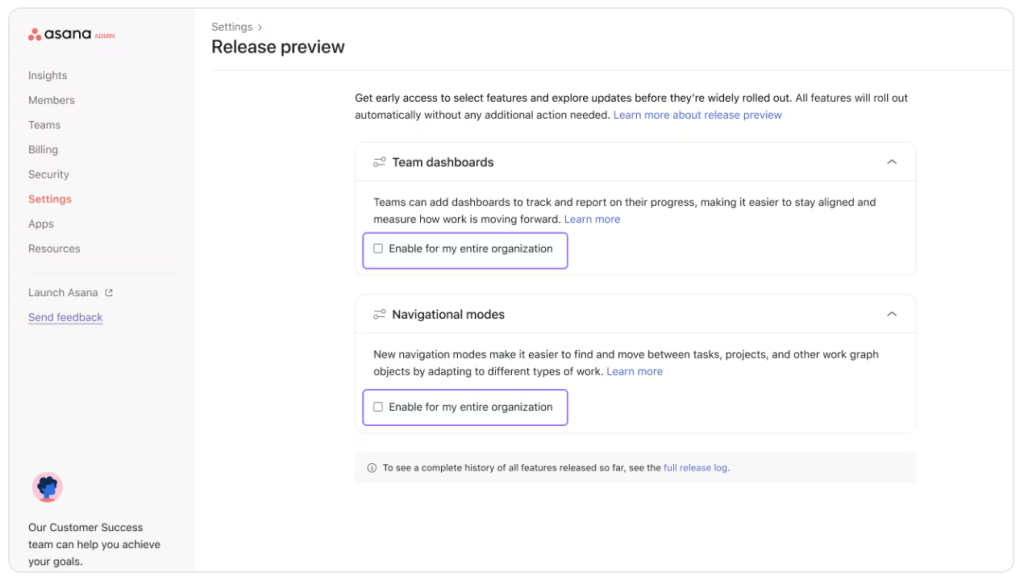Select Billing in the sidebar
The width and height of the screenshot is (1024, 581).
(x=43, y=150)
